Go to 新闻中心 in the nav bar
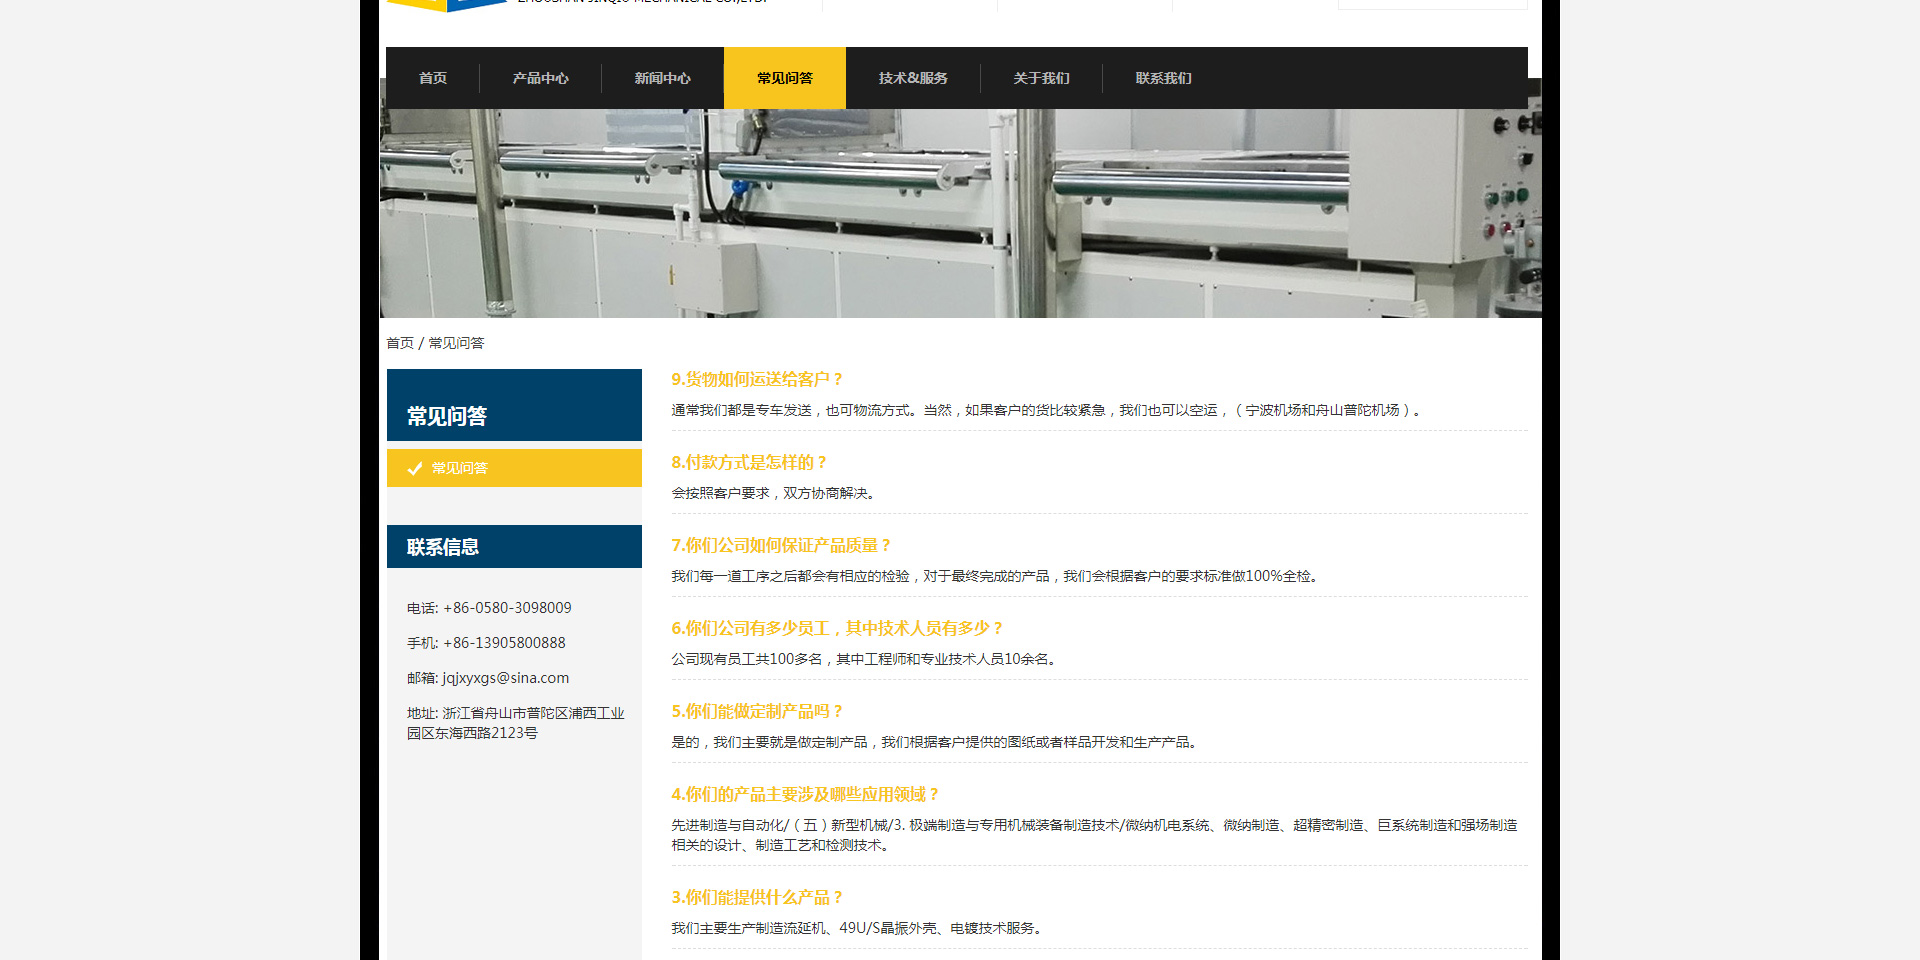 coord(663,78)
